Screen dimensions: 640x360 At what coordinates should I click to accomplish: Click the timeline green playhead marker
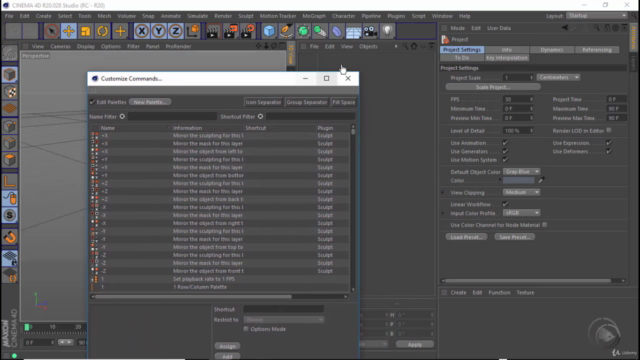pos(27,327)
